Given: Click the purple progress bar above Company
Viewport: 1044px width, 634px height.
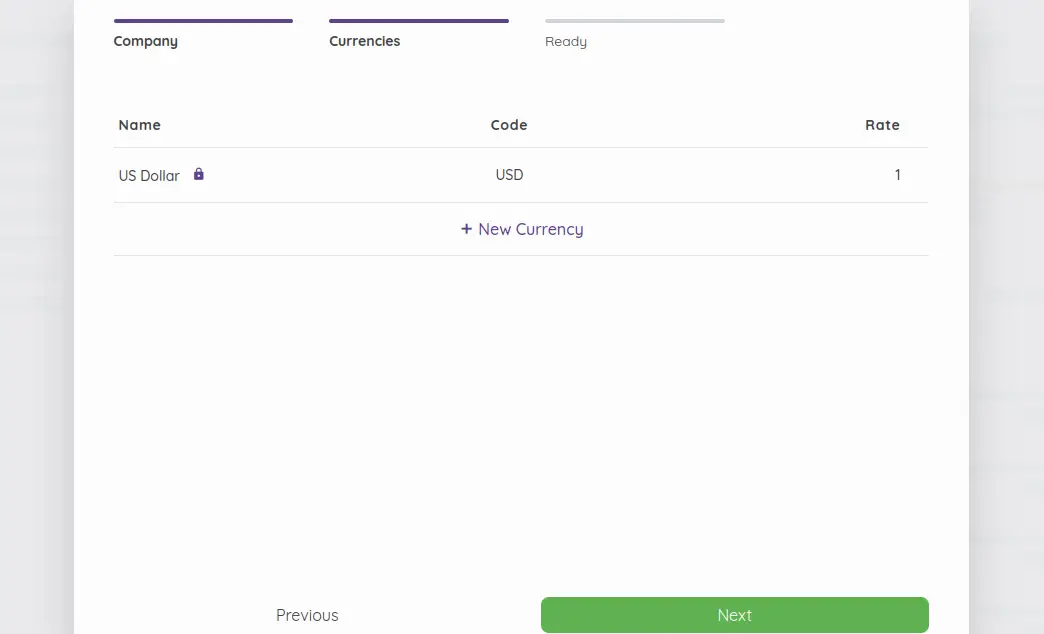Looking at the screenshot, I should click(x=203, y=21).
